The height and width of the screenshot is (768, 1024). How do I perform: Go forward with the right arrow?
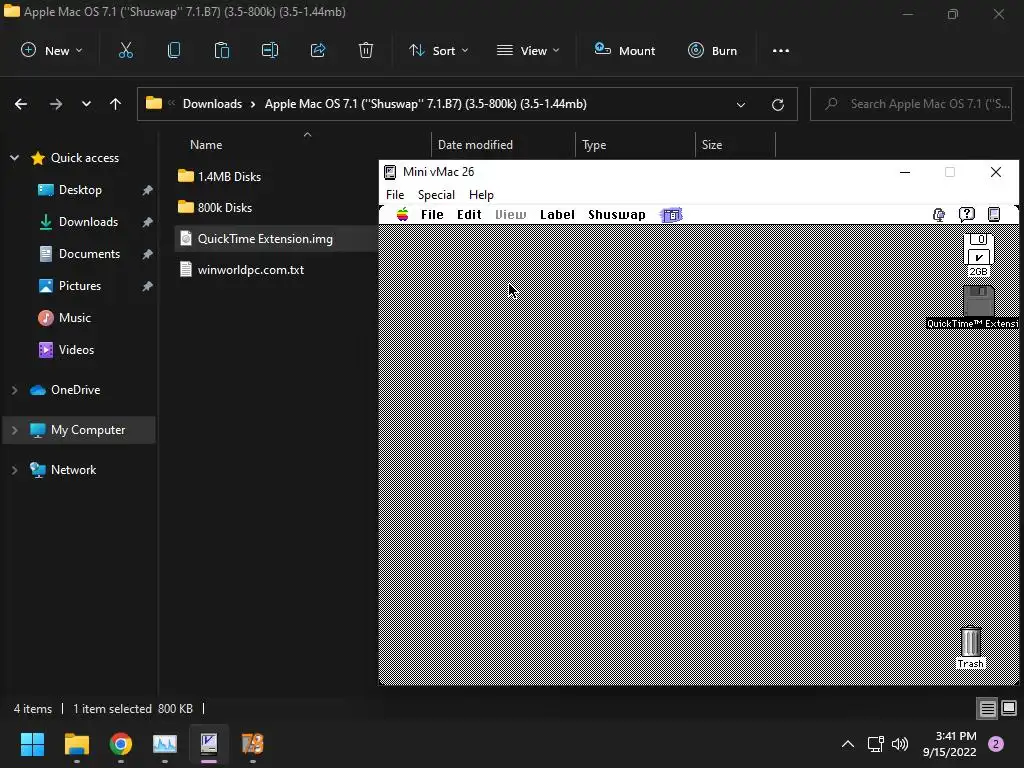(56, 104)
